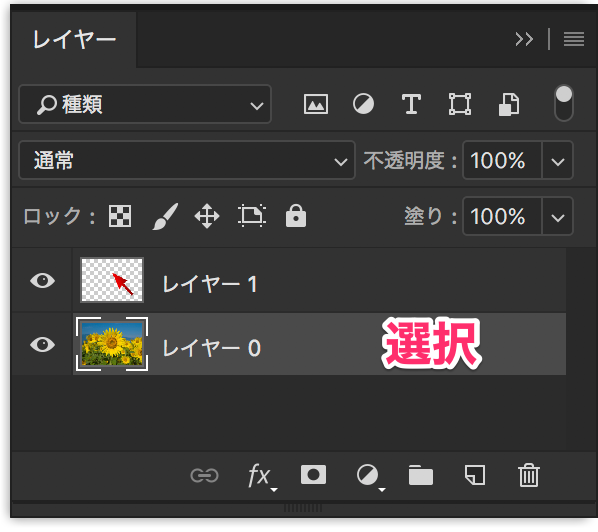
Task: Open the layers panel hamburger menu
Action: tap(574, 39)
